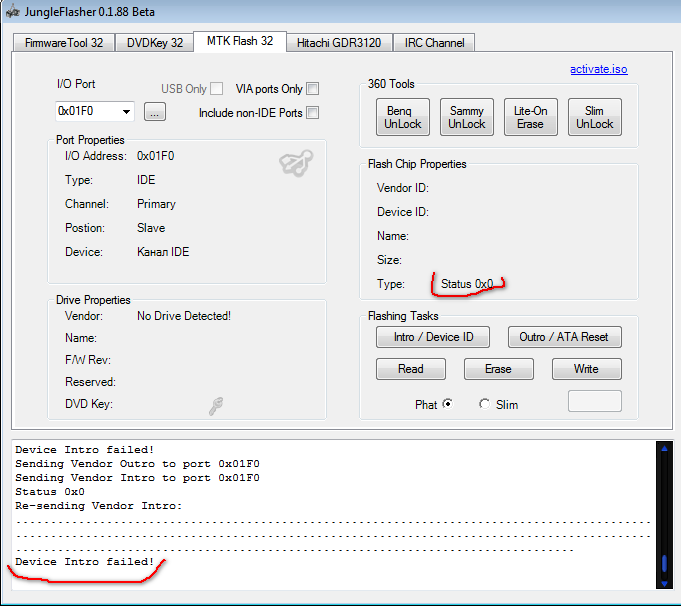
Task: Click the Erase button in Flashing Tasks
Action: tap(499, 369)
